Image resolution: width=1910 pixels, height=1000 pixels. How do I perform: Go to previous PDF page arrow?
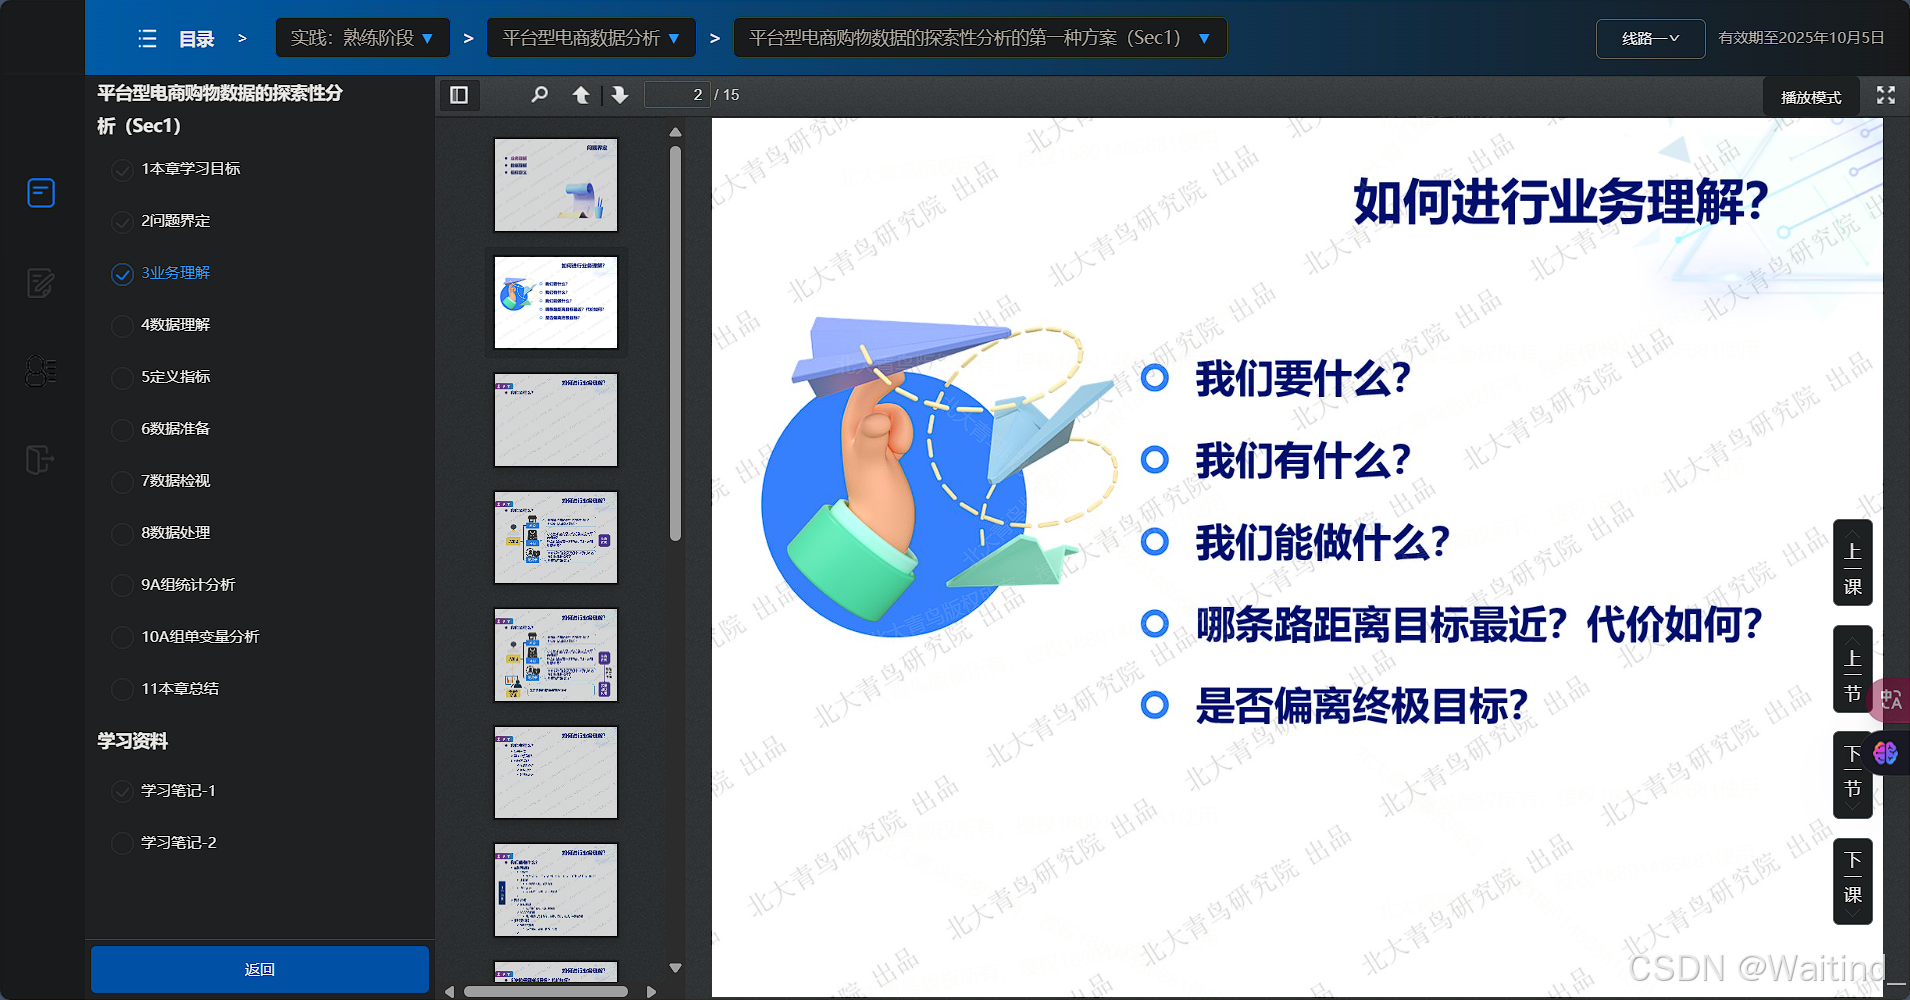(581, 95)
